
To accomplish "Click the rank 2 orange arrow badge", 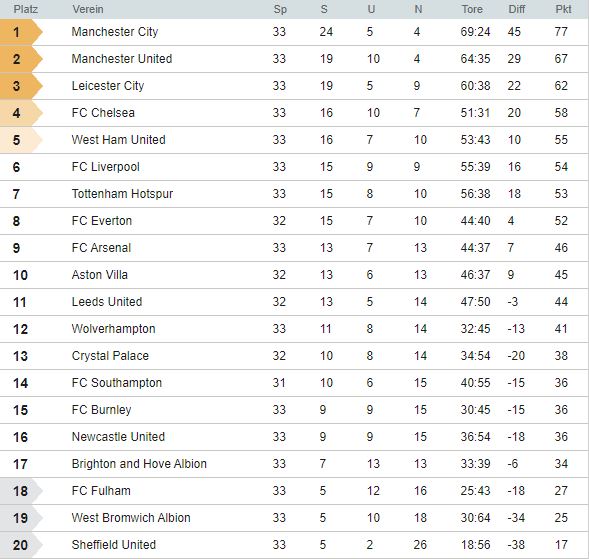I will pyautogui.click(x=21, y=59).
